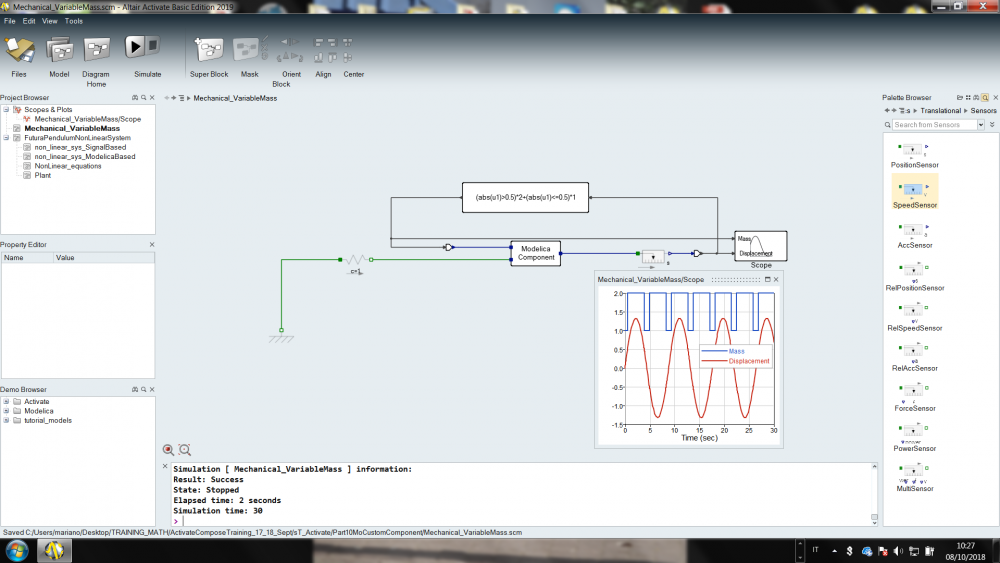This screenshot has height=563, width=1000.
Task: Select the Modelica Component block
Action: coord(536,253)
